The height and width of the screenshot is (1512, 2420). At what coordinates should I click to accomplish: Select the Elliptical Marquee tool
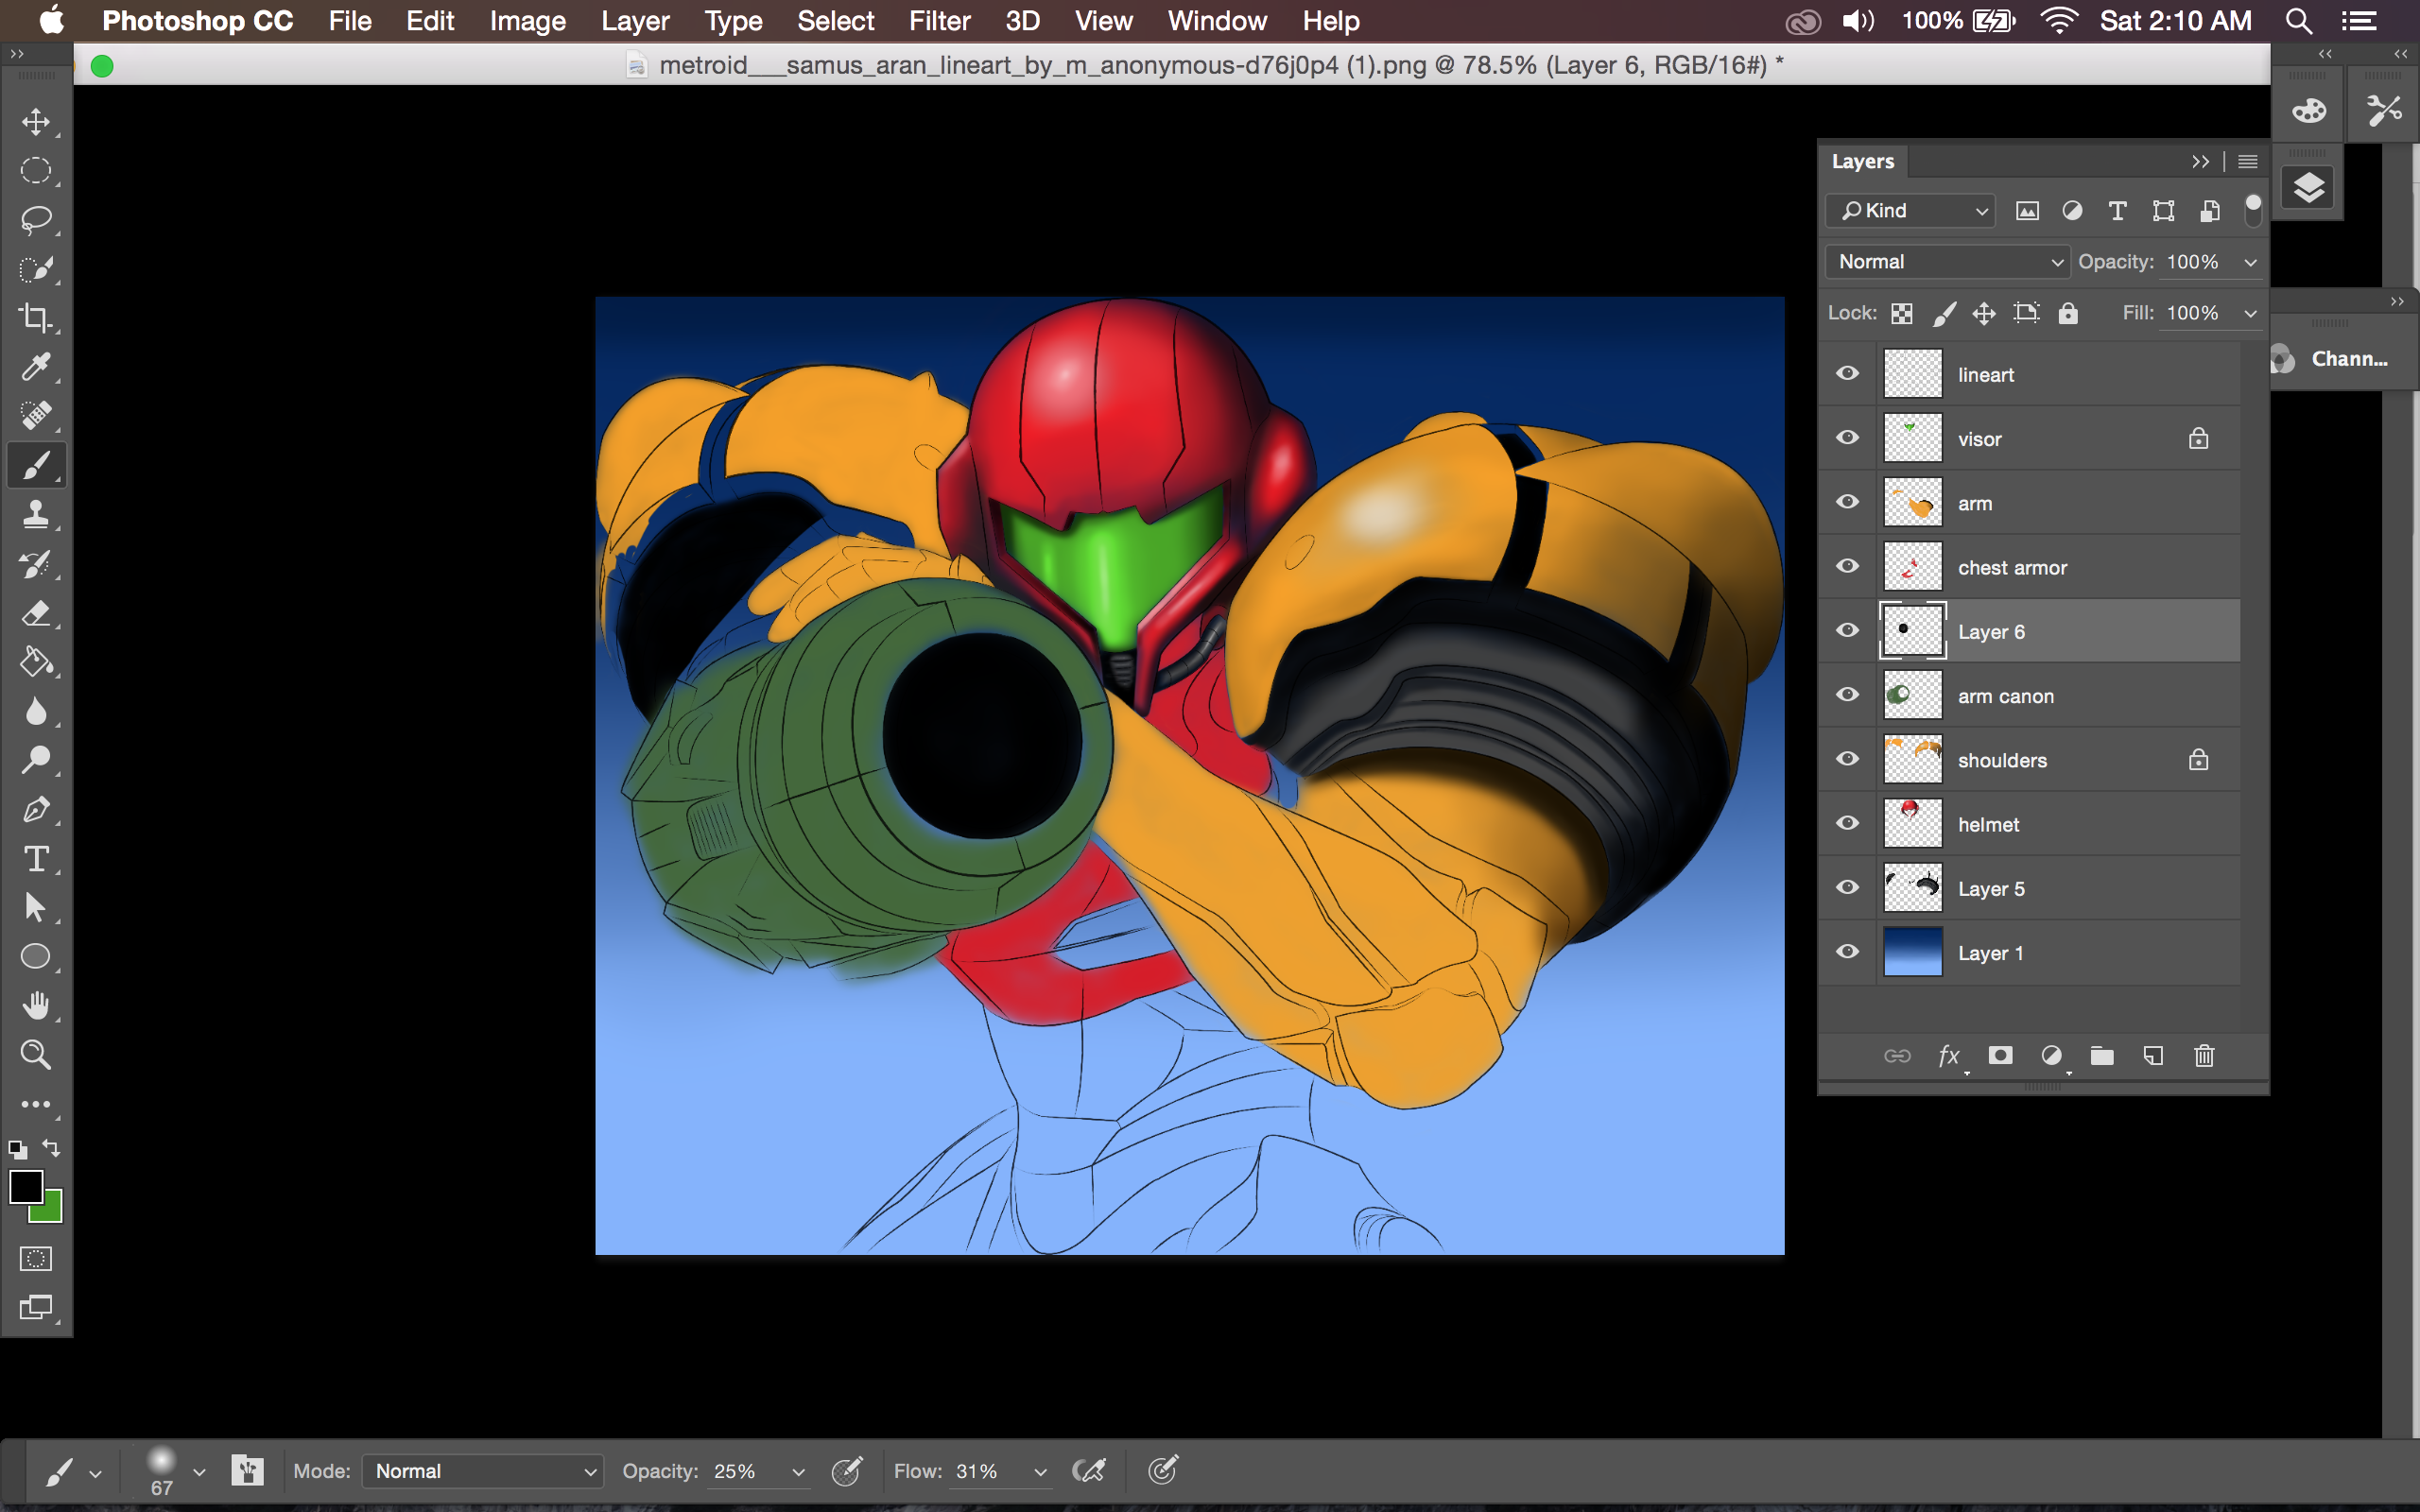pos(36,171)
